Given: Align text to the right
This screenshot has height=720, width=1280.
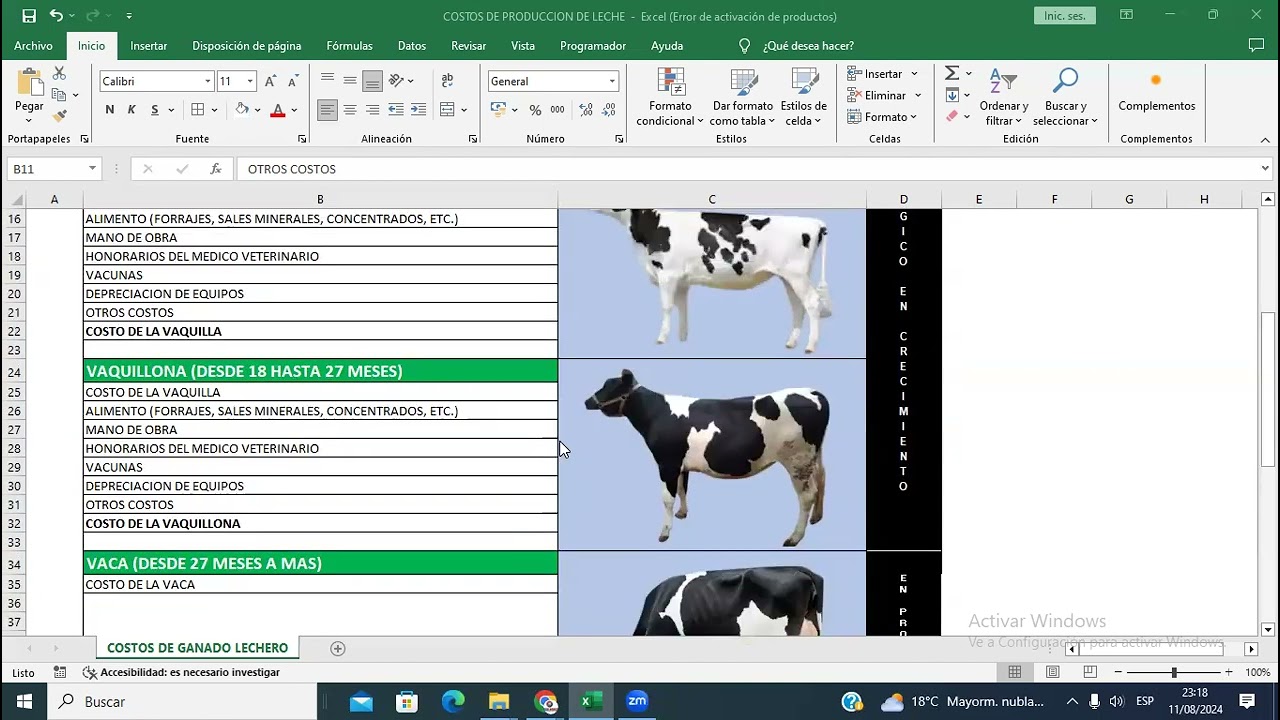Looking at the screenshot, I should (372, 110).
